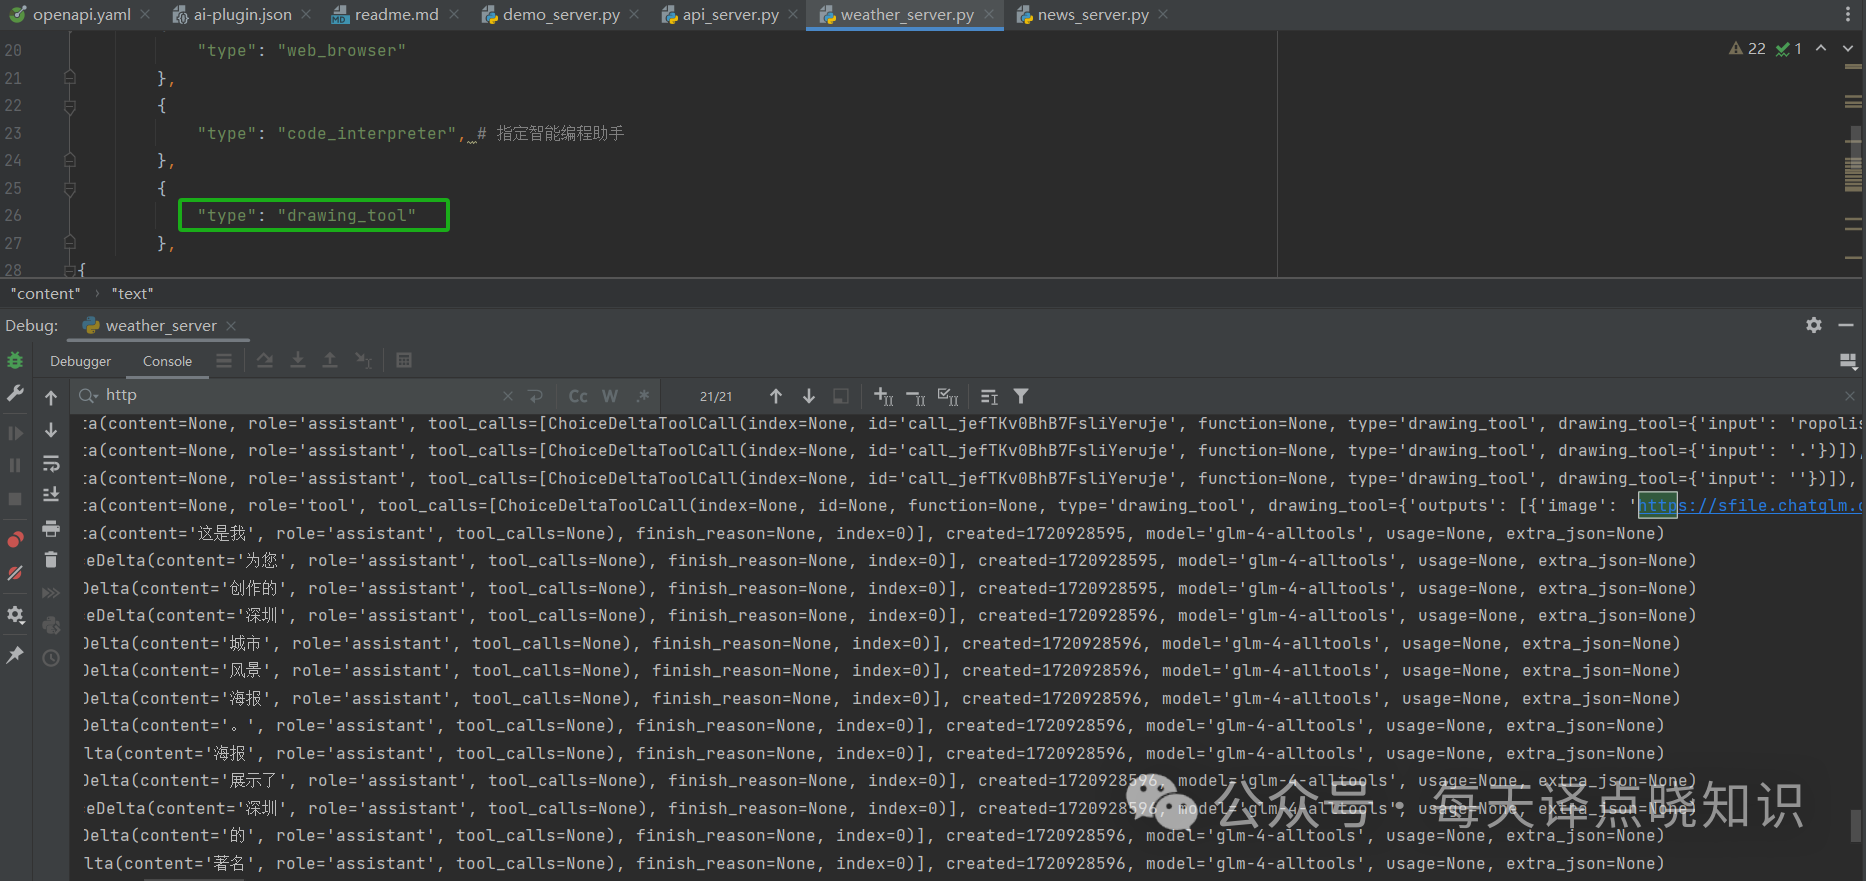Click the "http" search input field
1866x881 pixels.
[x=300, y=396]
